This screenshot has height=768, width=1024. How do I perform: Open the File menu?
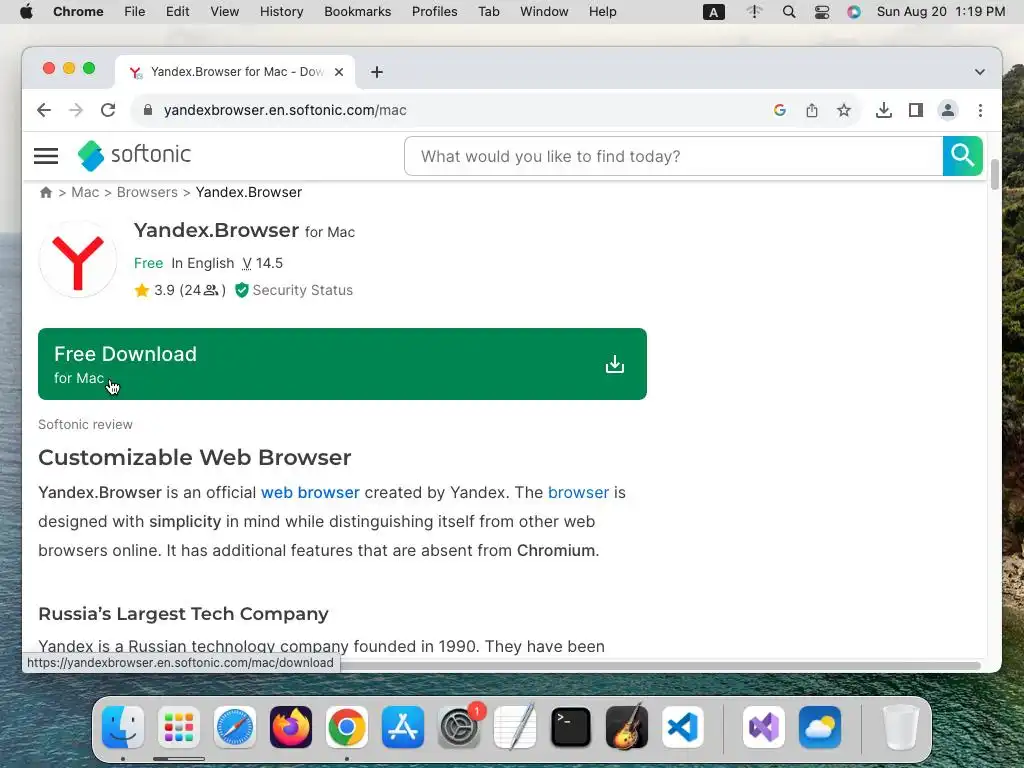(135, 12)
